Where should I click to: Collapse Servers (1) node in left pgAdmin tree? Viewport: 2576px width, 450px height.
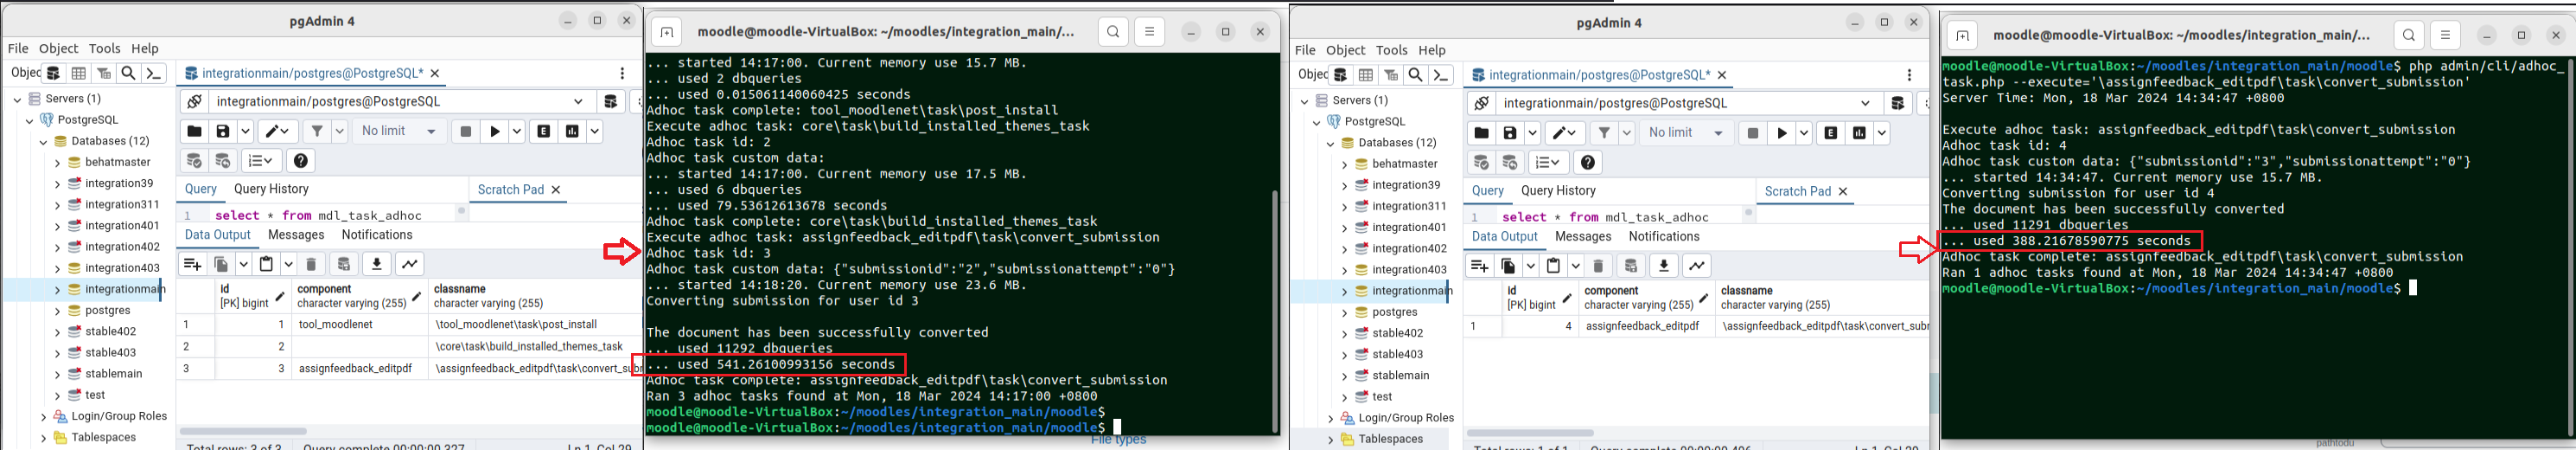tap(17, 99)
